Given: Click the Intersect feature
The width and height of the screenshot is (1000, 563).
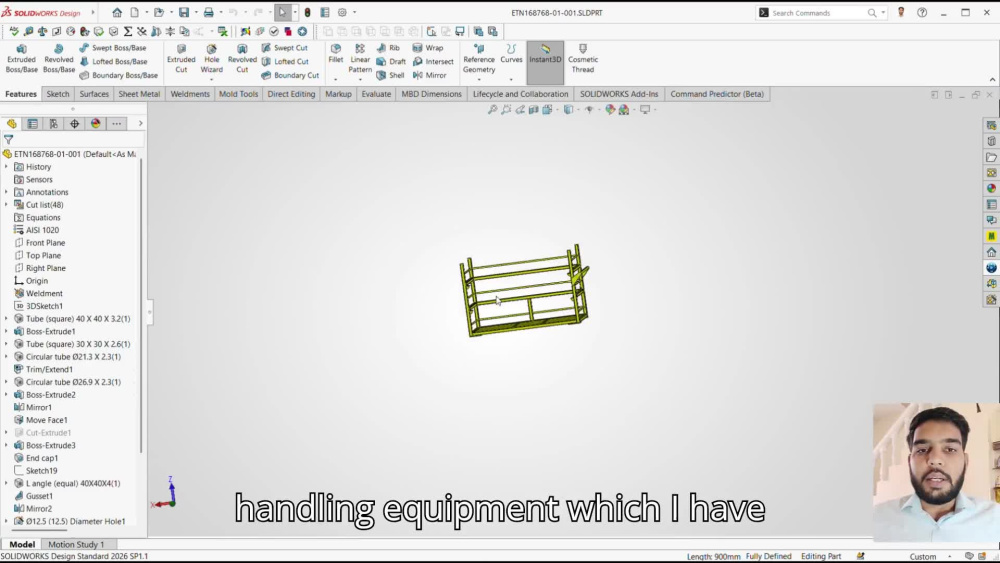Looking at the screenshot, I should coord(433,61).
